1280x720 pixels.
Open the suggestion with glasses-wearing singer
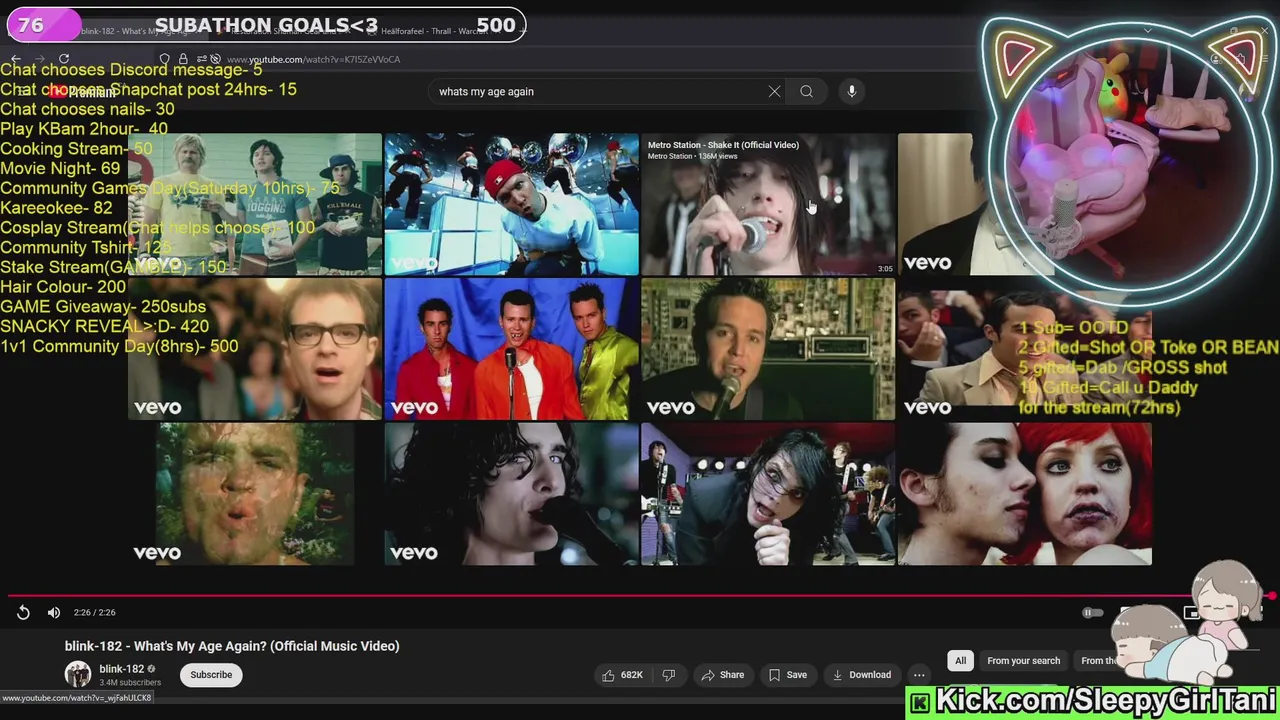(x=254, y=349)
